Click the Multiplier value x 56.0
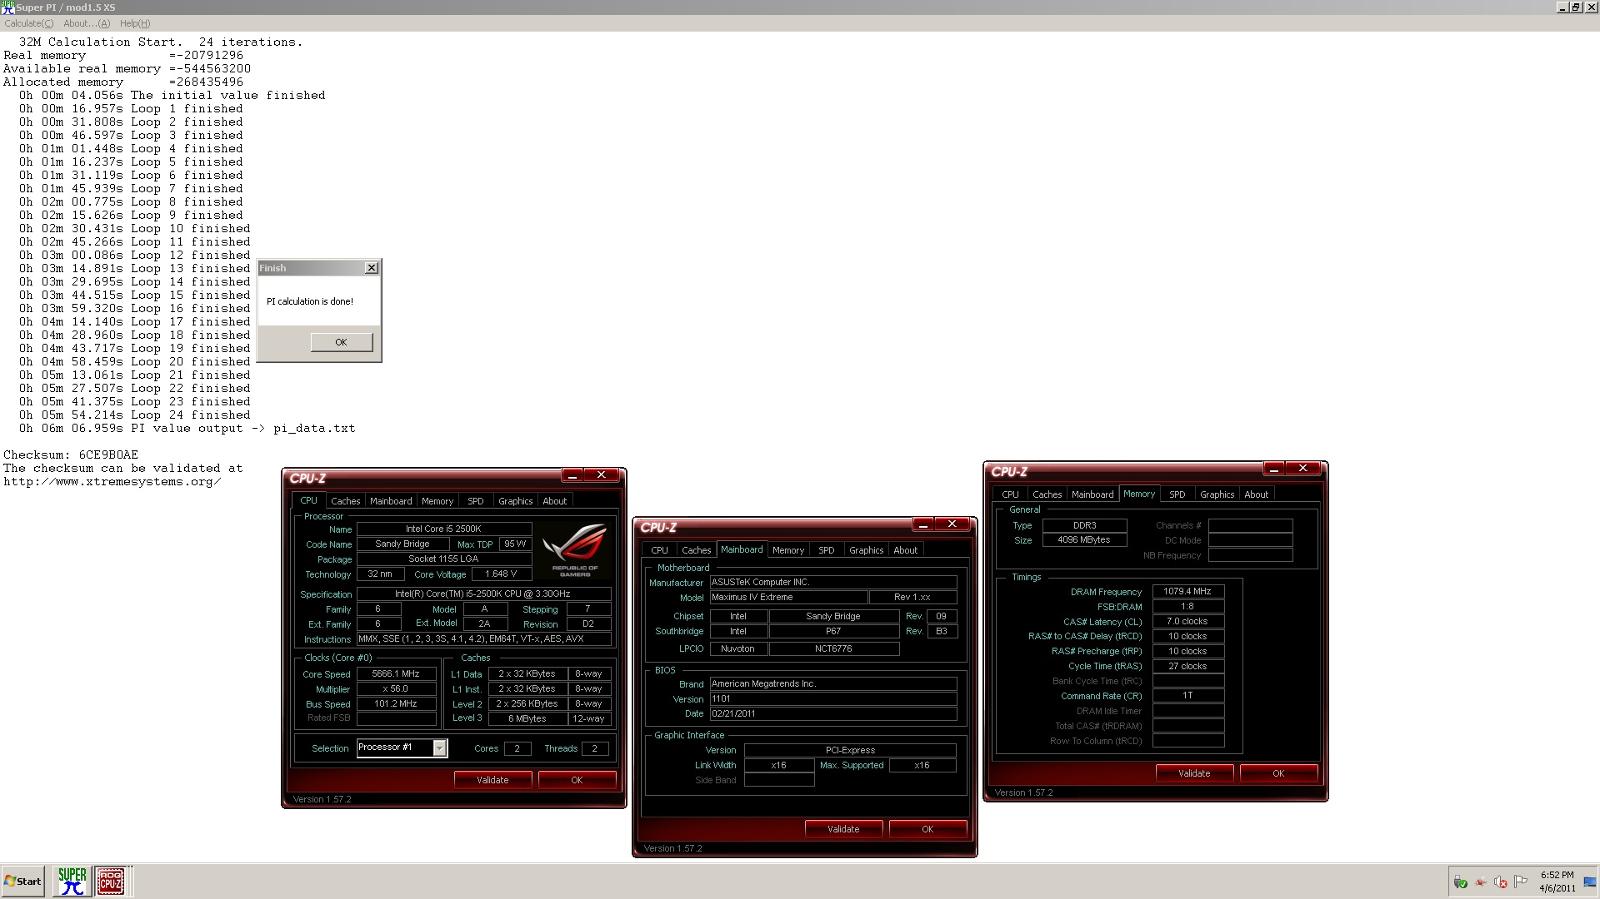 click(396, 689)
